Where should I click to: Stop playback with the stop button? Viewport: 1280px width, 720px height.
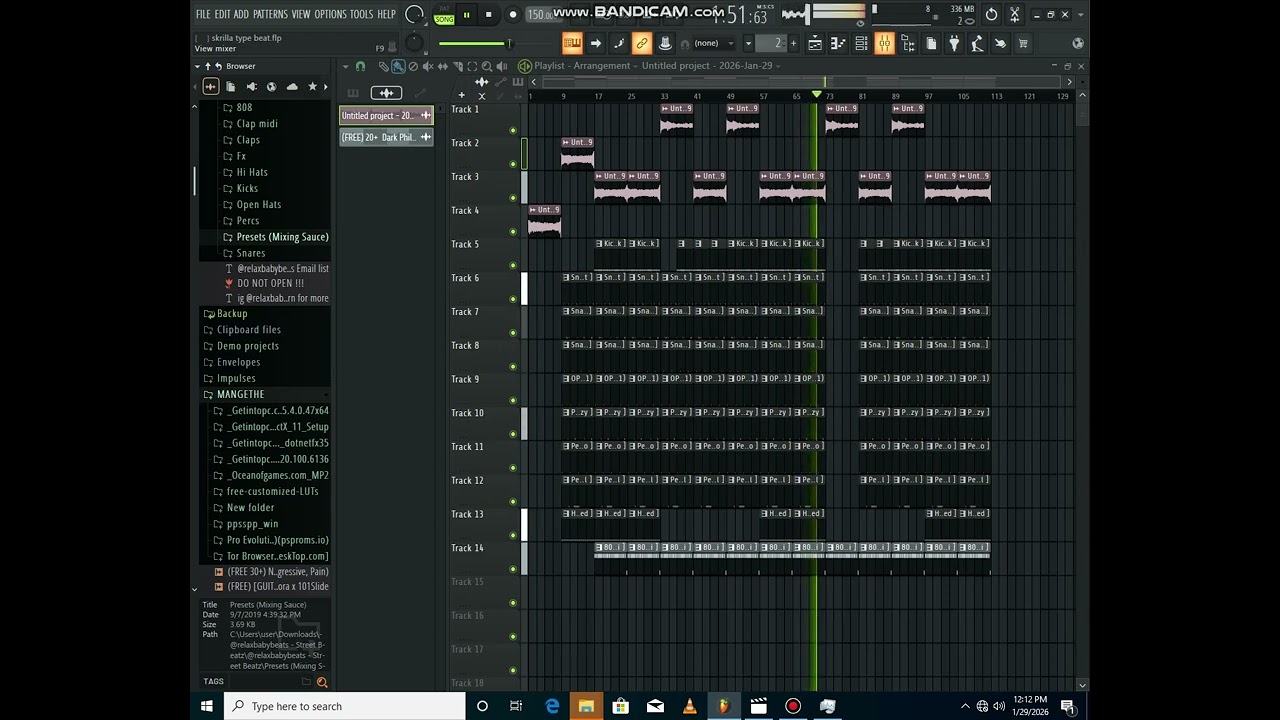[488, 15]
